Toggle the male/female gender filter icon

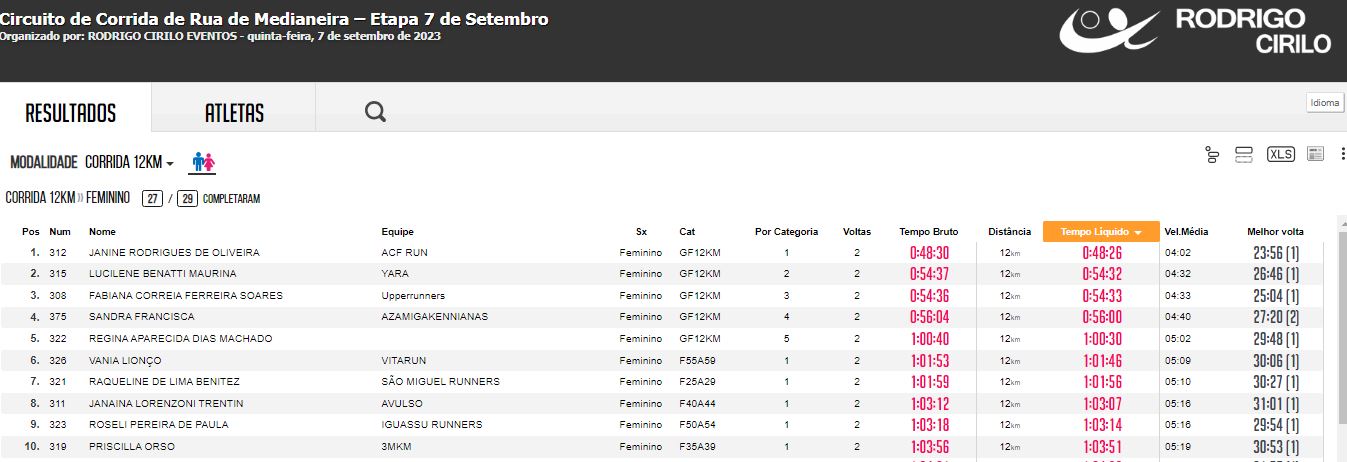coord(203,162)
